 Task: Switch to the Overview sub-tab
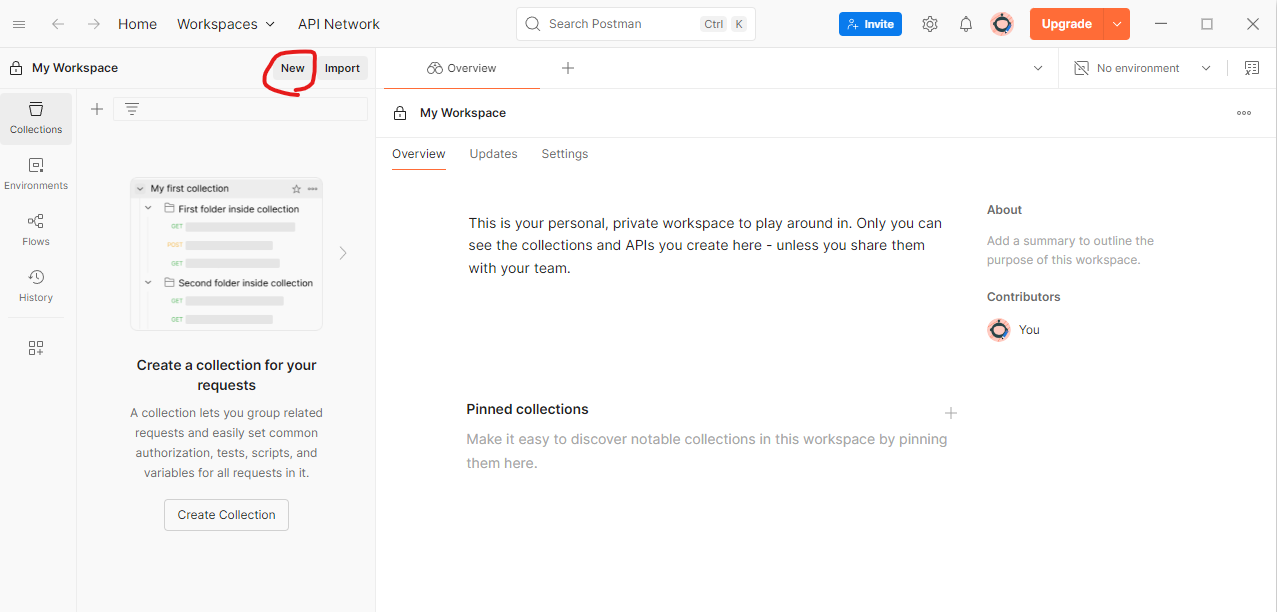pos(418,154)
